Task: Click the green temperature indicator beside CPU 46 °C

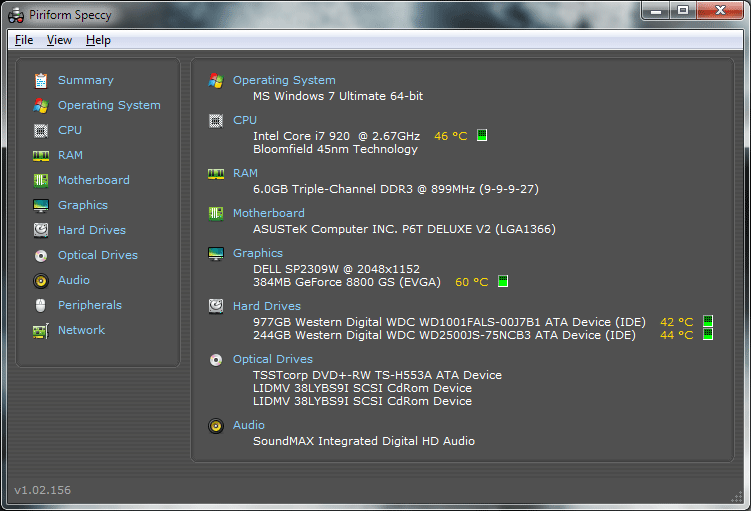Action: click(x=482, y=135)
